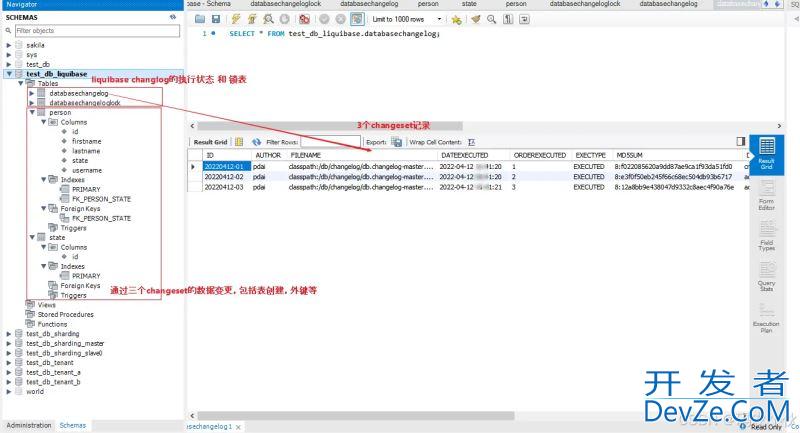Sort results by the ORDEREXECUTED column header
This screenshot has height=433, width=800.
coord(540,155)
